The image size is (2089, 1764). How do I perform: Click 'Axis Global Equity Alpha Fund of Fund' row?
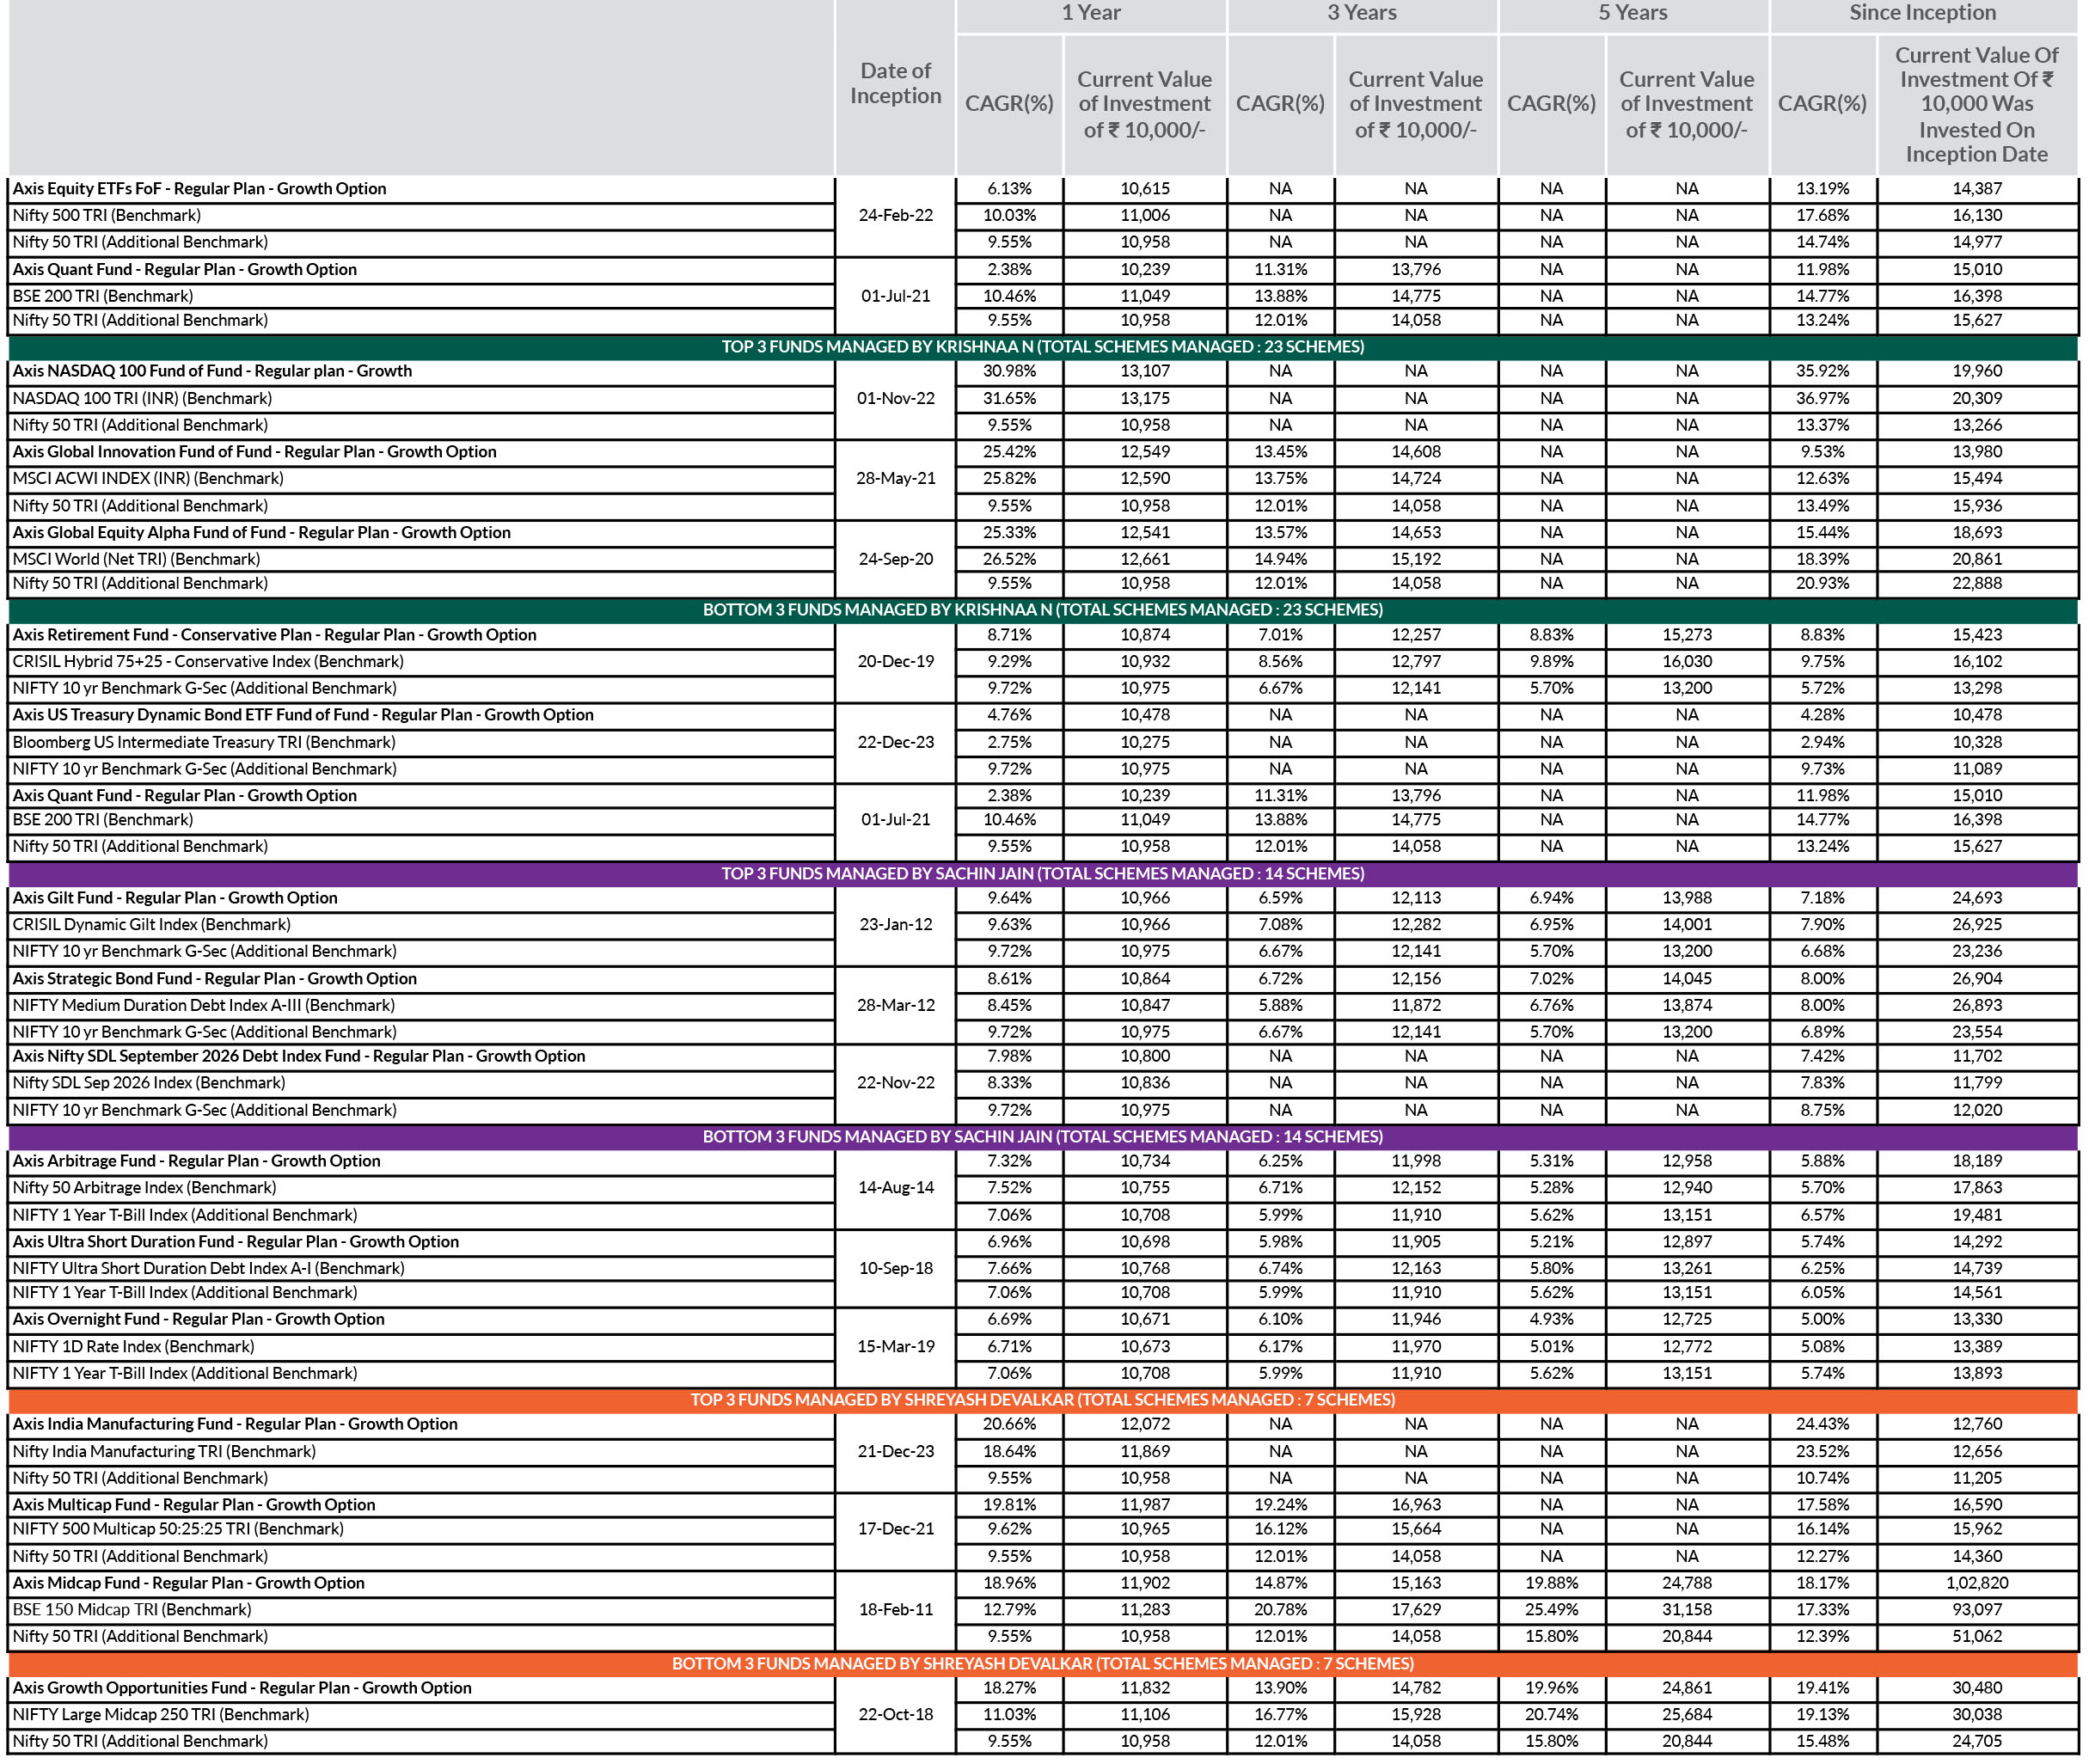click(x=261, y=533)
